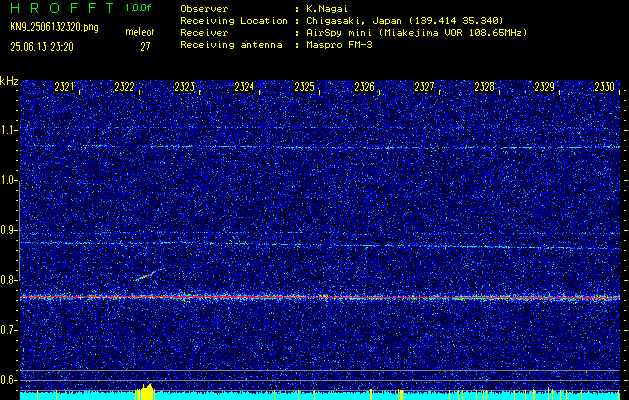
Task: Click the 2325 time marker
Action: (304, 87)
